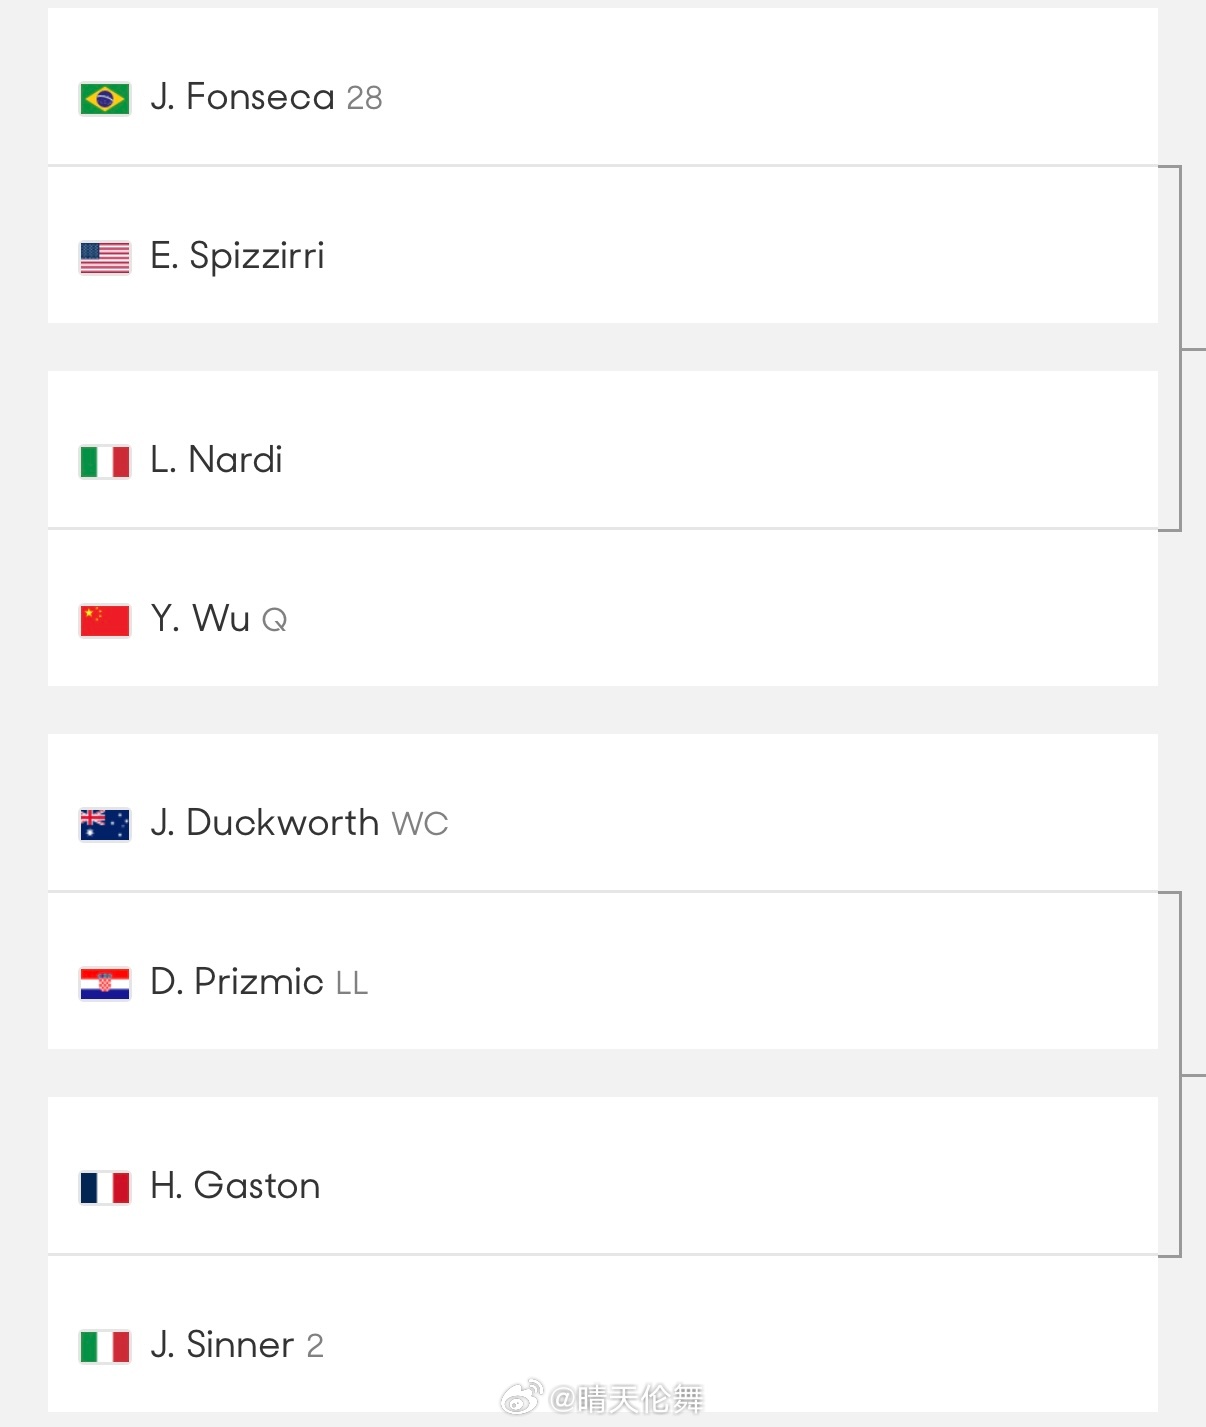
Task: Click the Italian flag beside Sinner
Action: tap(105, 1347)
